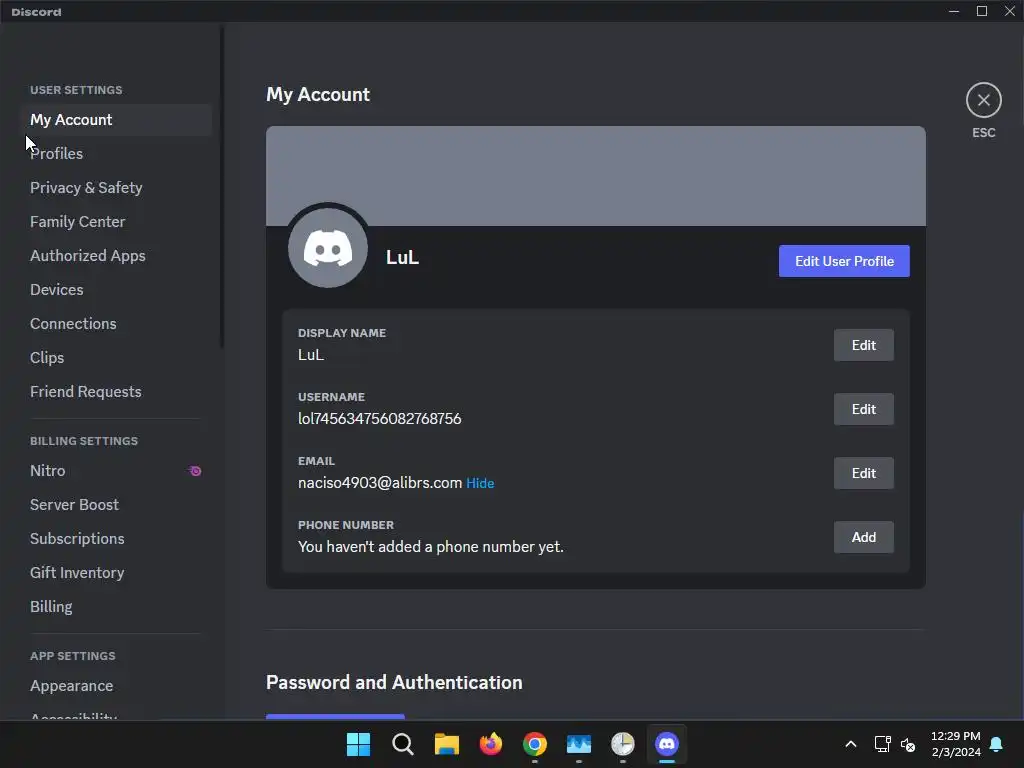Open the taskbar clock and date
The width and height of the screenshot is (1024, 768).
[955, 744]
